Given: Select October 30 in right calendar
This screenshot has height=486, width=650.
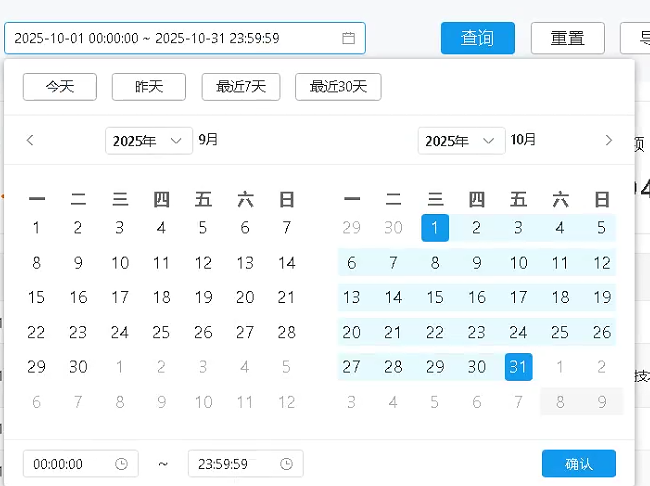Looking at the screenshot, I should click(477, 367).
